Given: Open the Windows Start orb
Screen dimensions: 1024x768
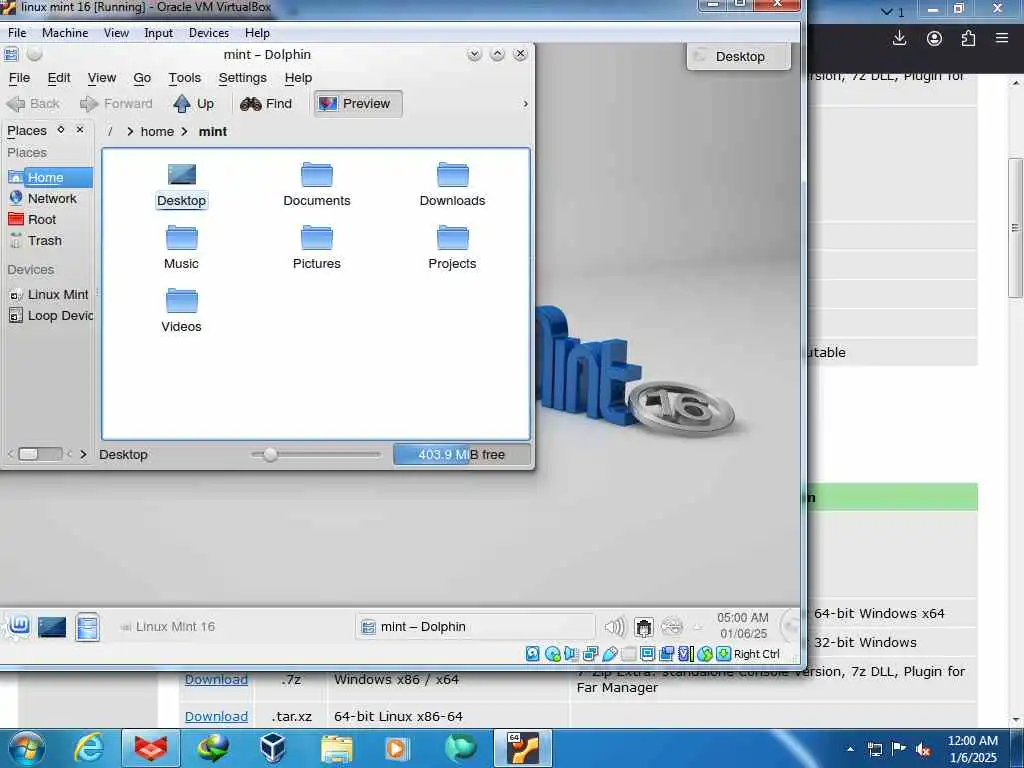Looking at the screenshot, I should pos(27,748).
